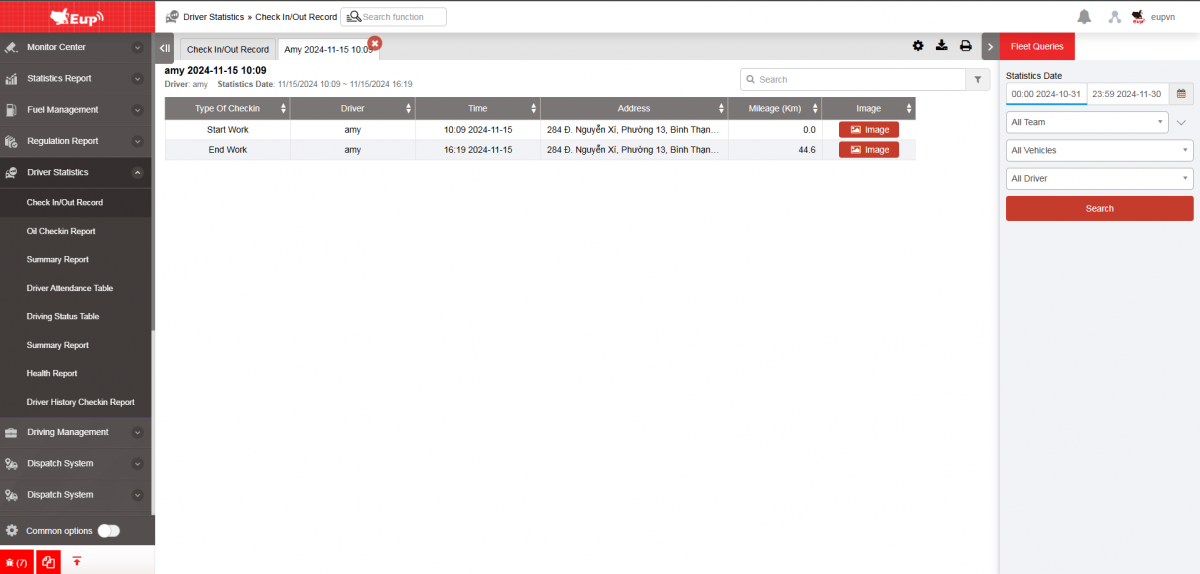Toggle the Common options switch
The width and height of the screenshot is (1200, 574).
pyautogui.click(x=108, y=531)
